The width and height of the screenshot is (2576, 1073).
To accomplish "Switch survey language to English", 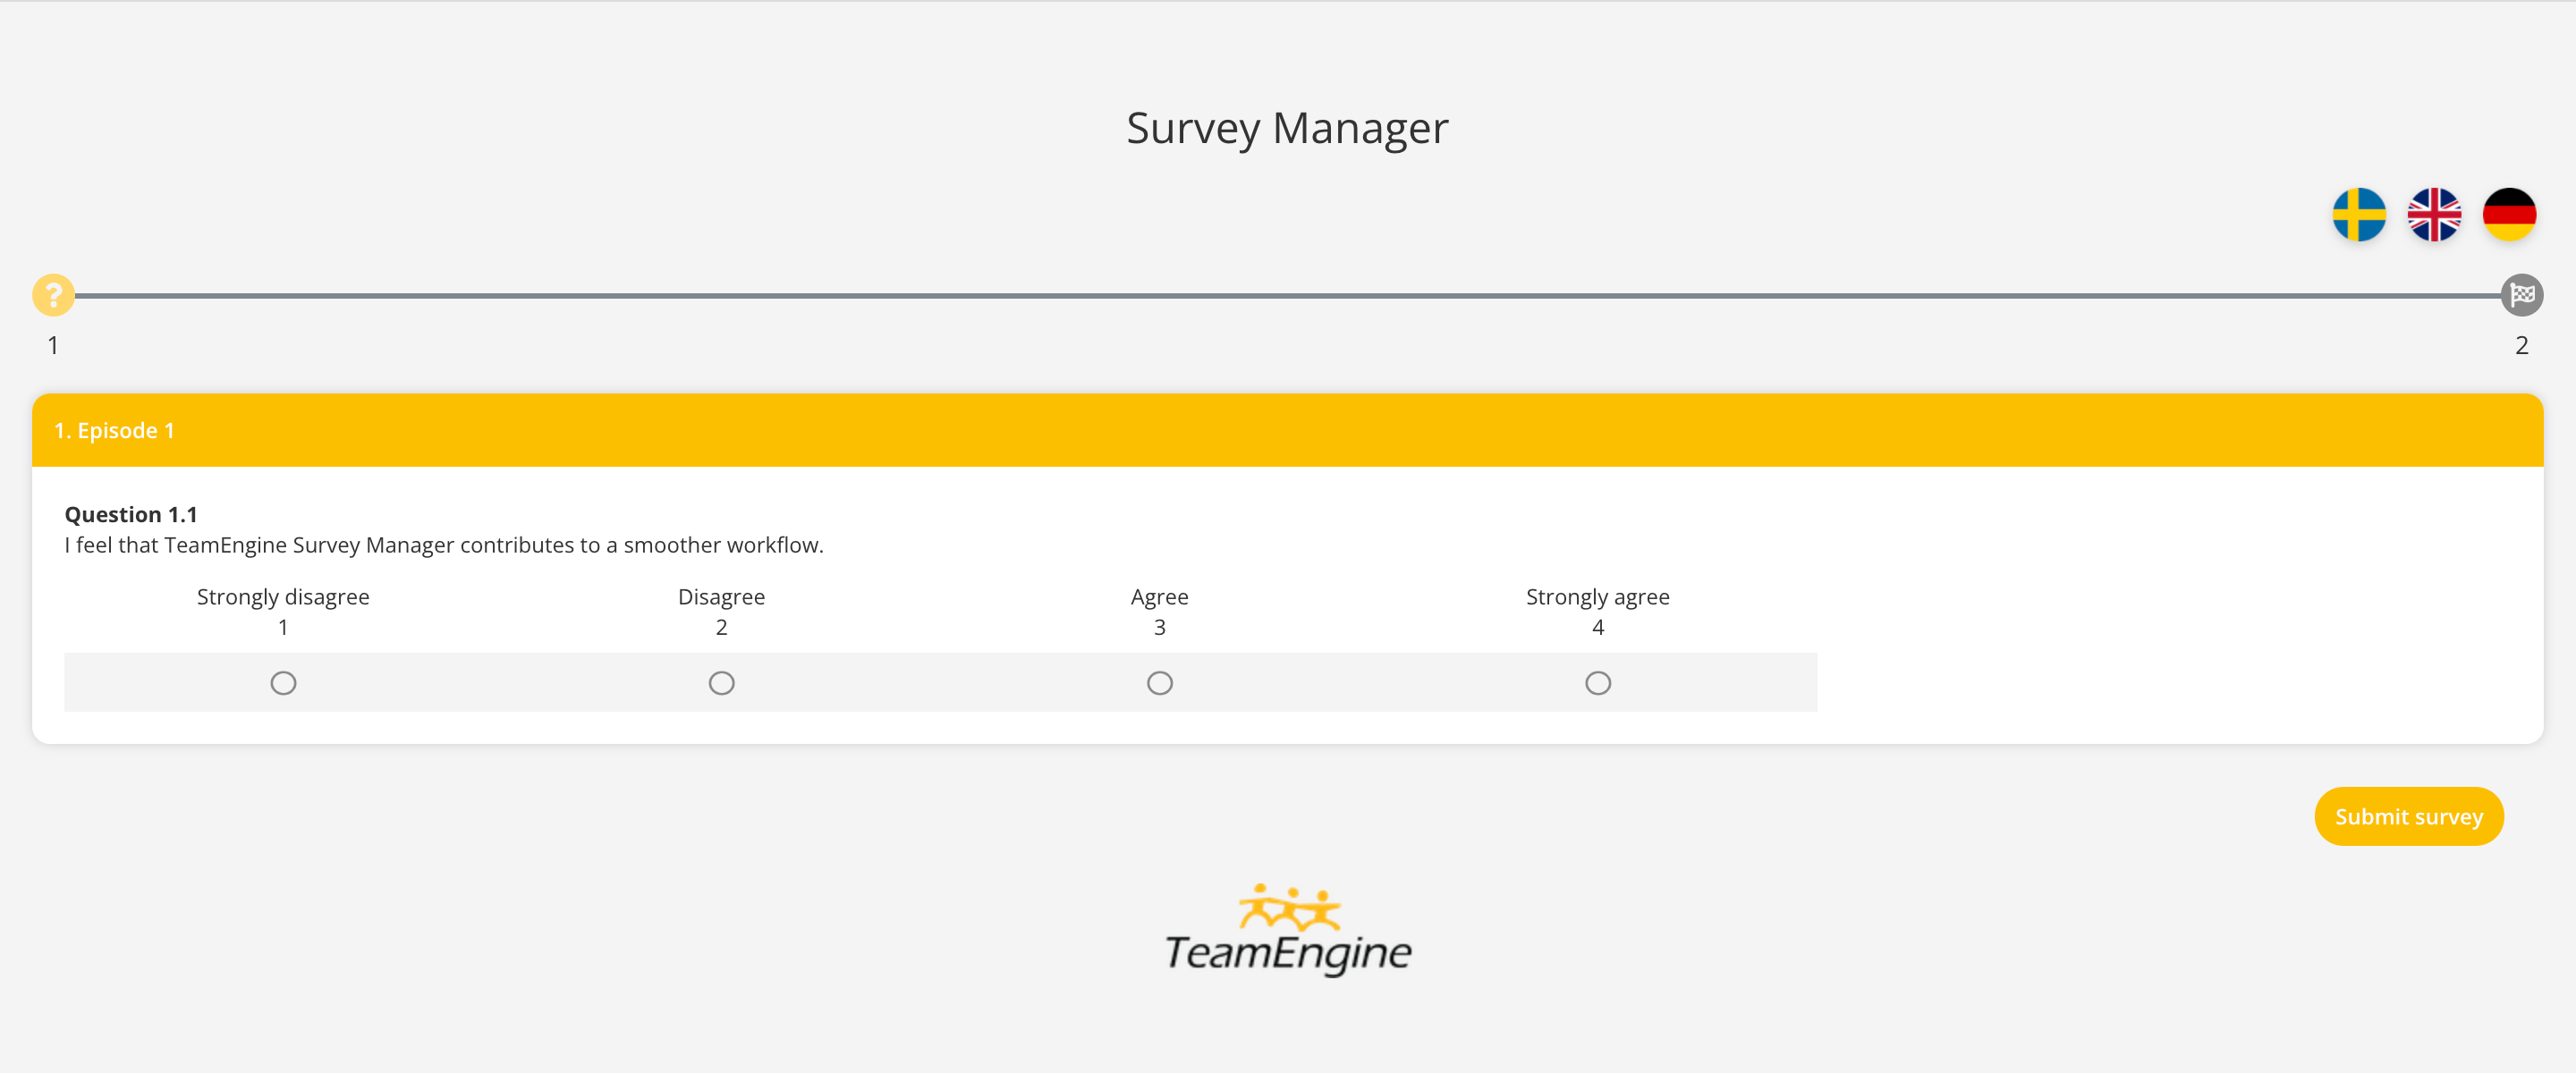I will [2434, 213].
